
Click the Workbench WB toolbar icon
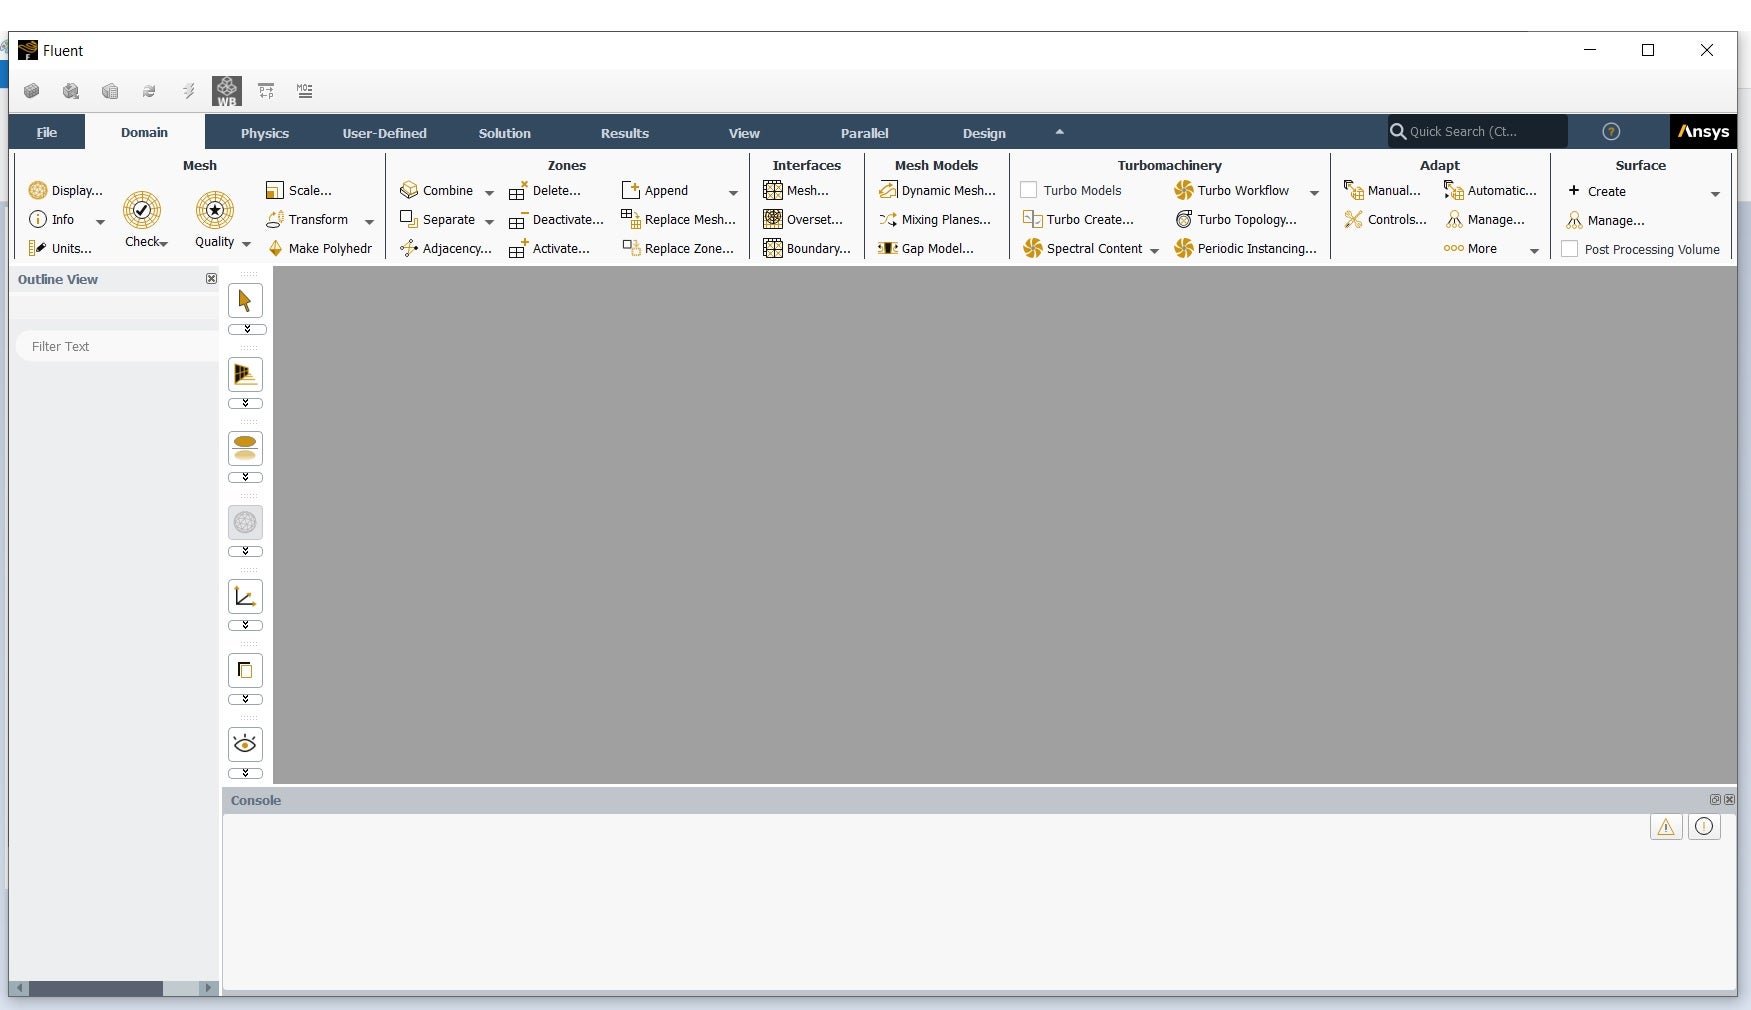(227, 91)
